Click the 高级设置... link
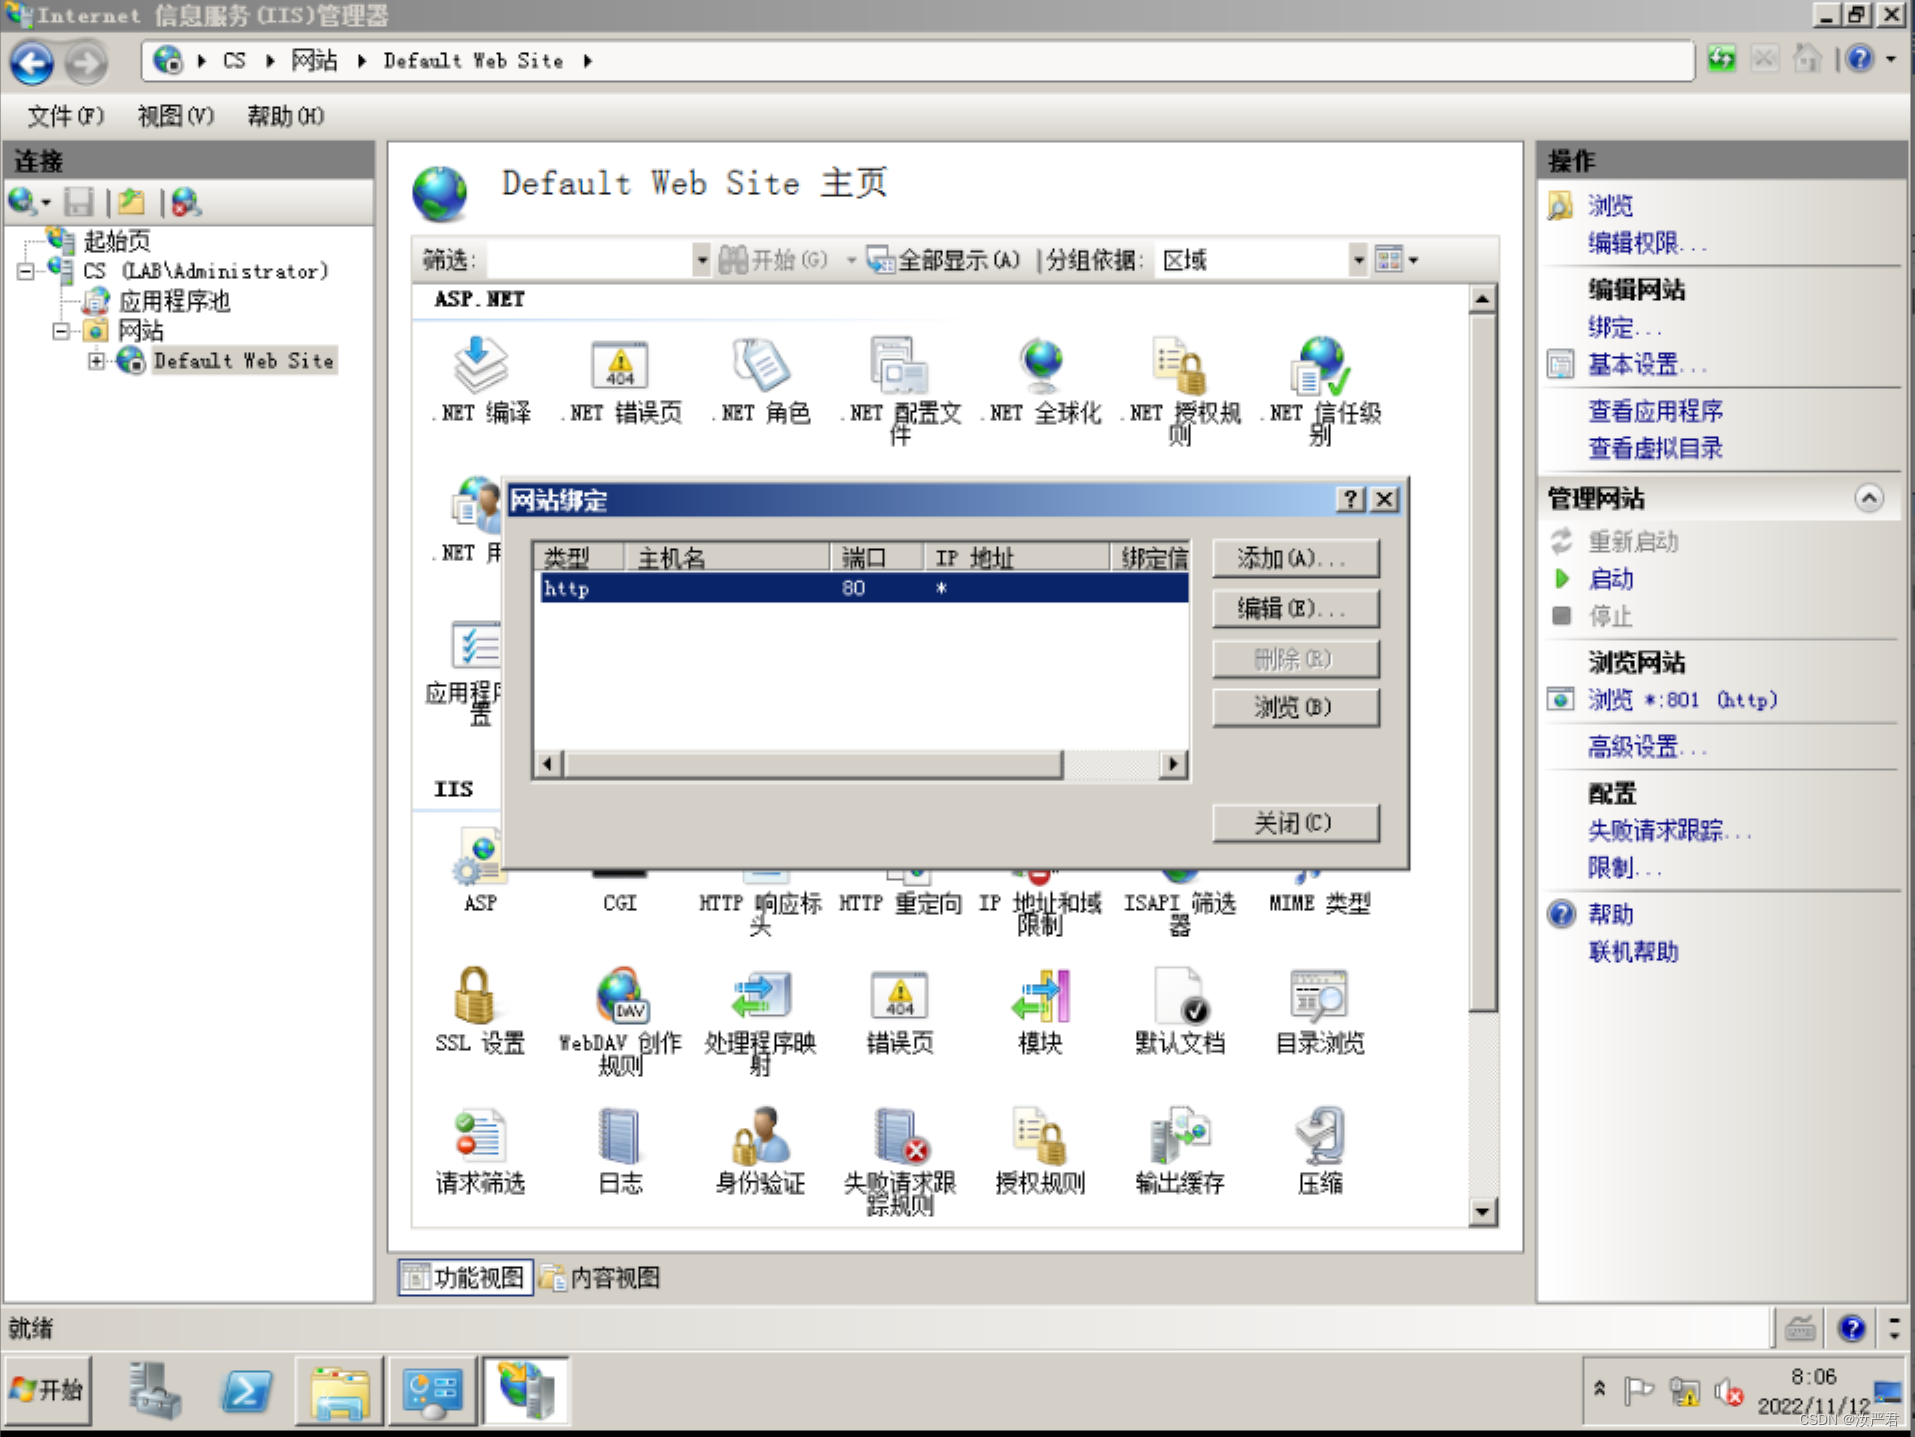This screenshot has width=1915, height=1437. point(1647,746)
